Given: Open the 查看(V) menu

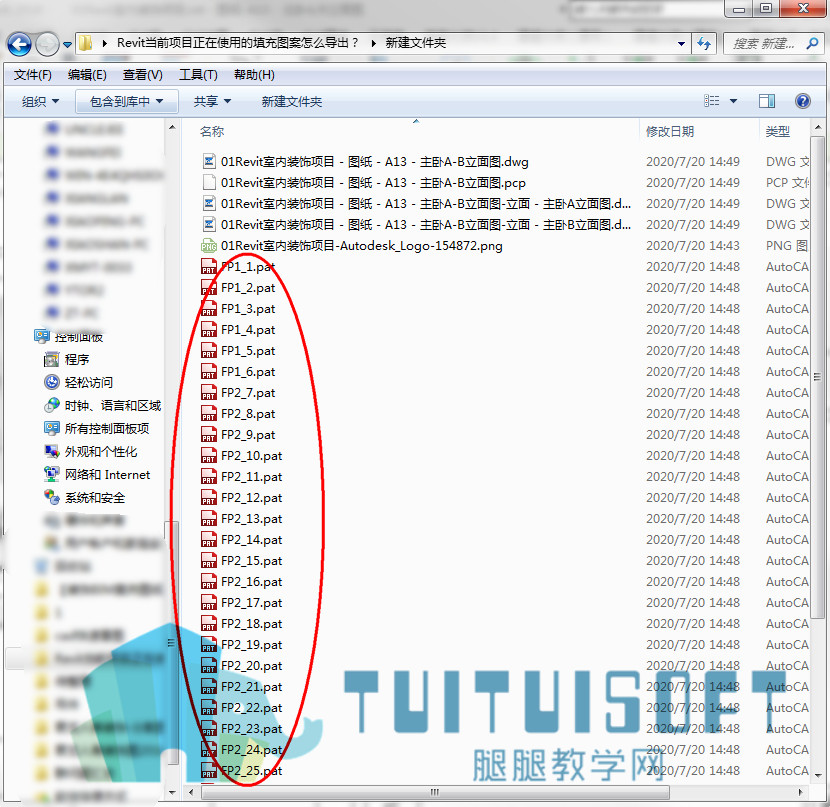Looking at the screenshot, I should 143,75.
